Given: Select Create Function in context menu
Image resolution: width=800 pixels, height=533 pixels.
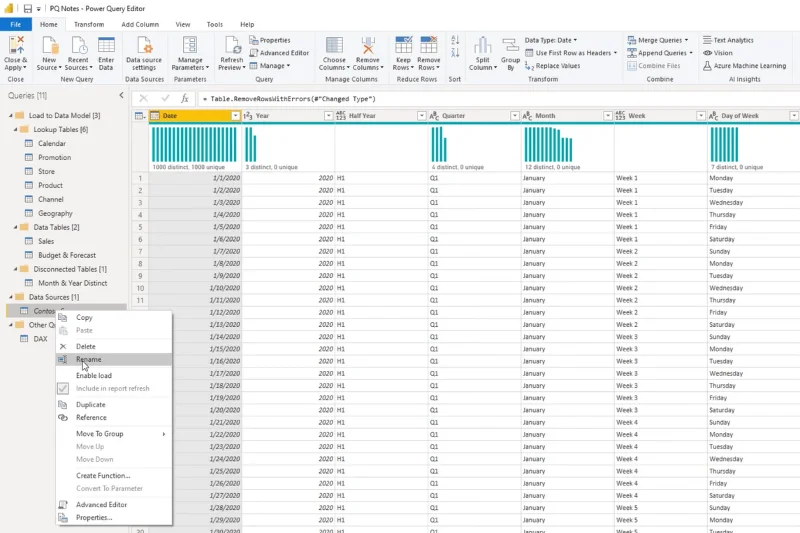Looking at the screenshot, I should coord(114,475).
